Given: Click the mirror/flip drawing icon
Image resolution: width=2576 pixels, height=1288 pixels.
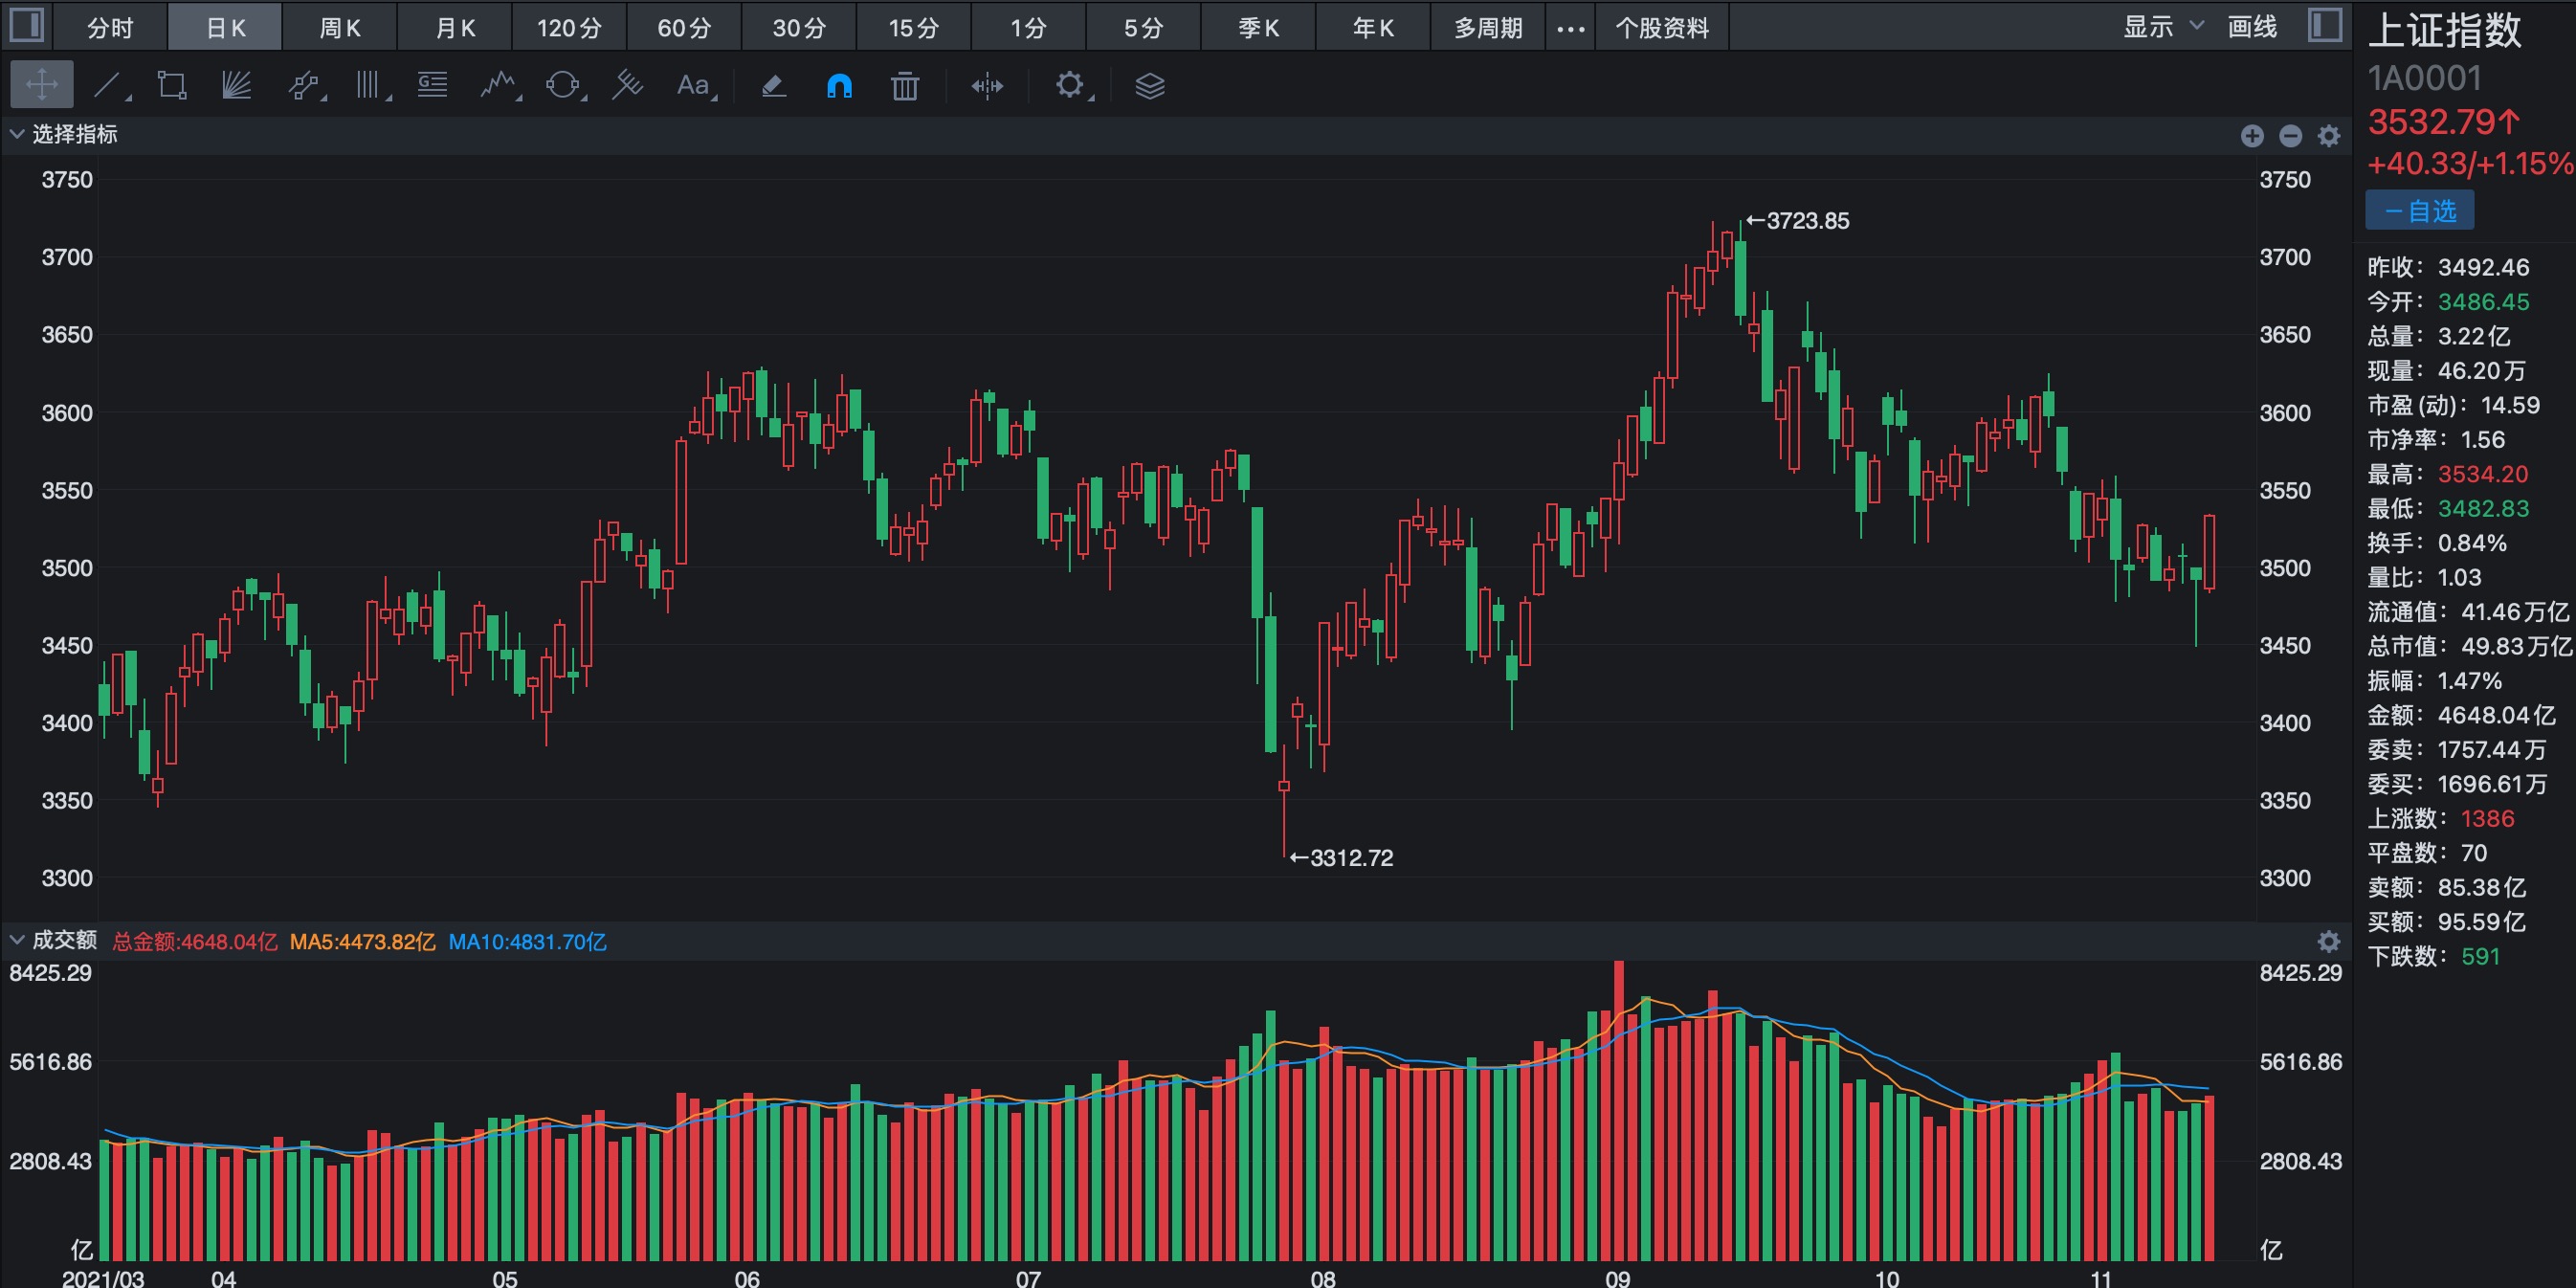Looking at the screenshot, I should (x=987, y=86).
